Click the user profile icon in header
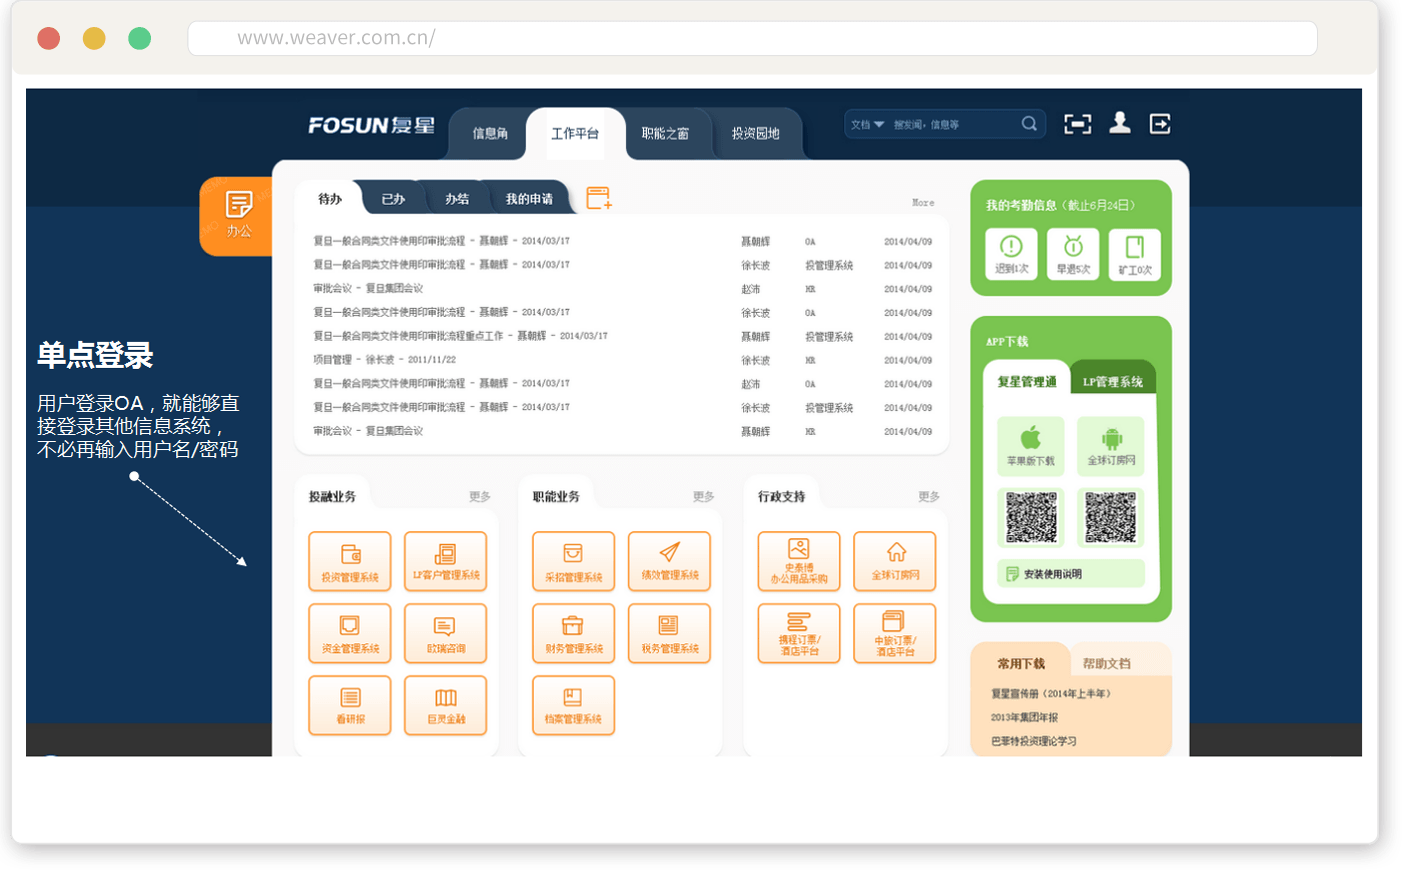 point(1120,123)
